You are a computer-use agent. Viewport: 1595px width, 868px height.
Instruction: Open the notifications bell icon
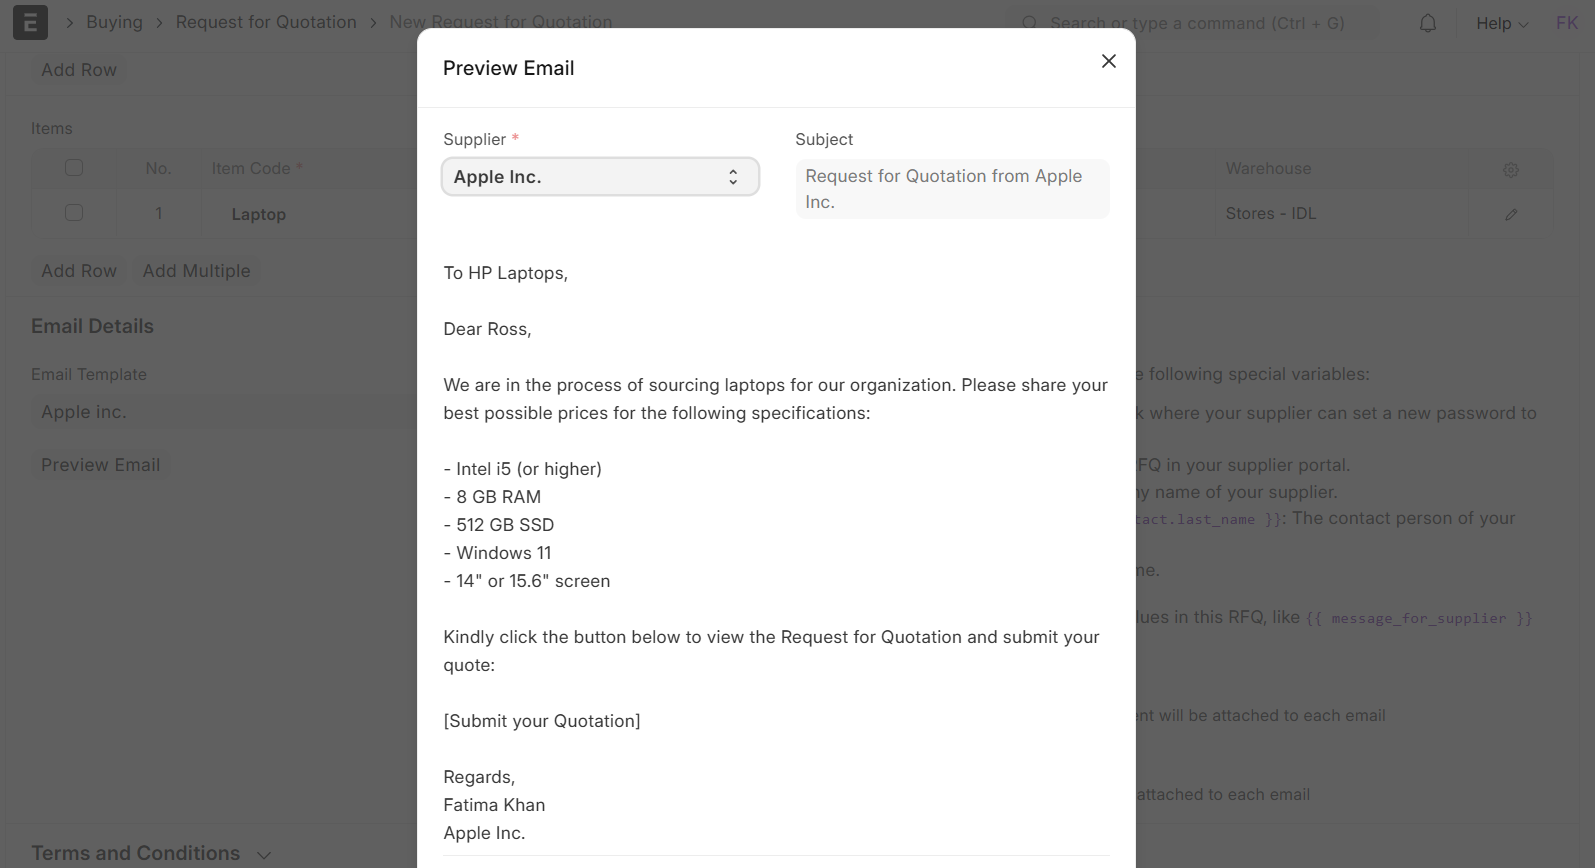(x=1427, y=23)
